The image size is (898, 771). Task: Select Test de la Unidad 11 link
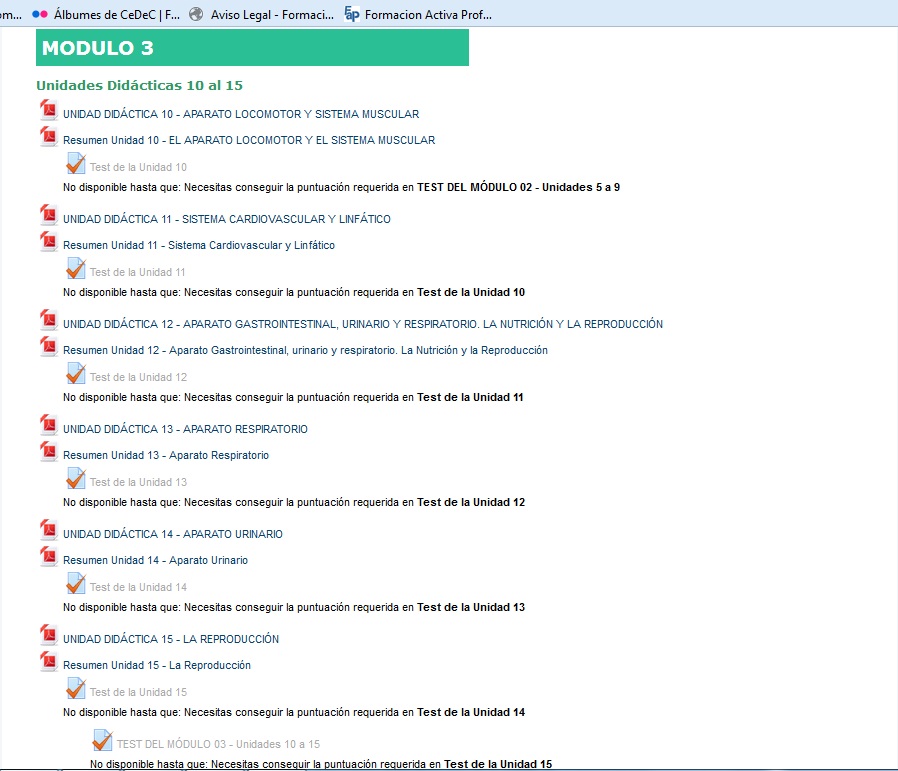[x=137, y=272]
